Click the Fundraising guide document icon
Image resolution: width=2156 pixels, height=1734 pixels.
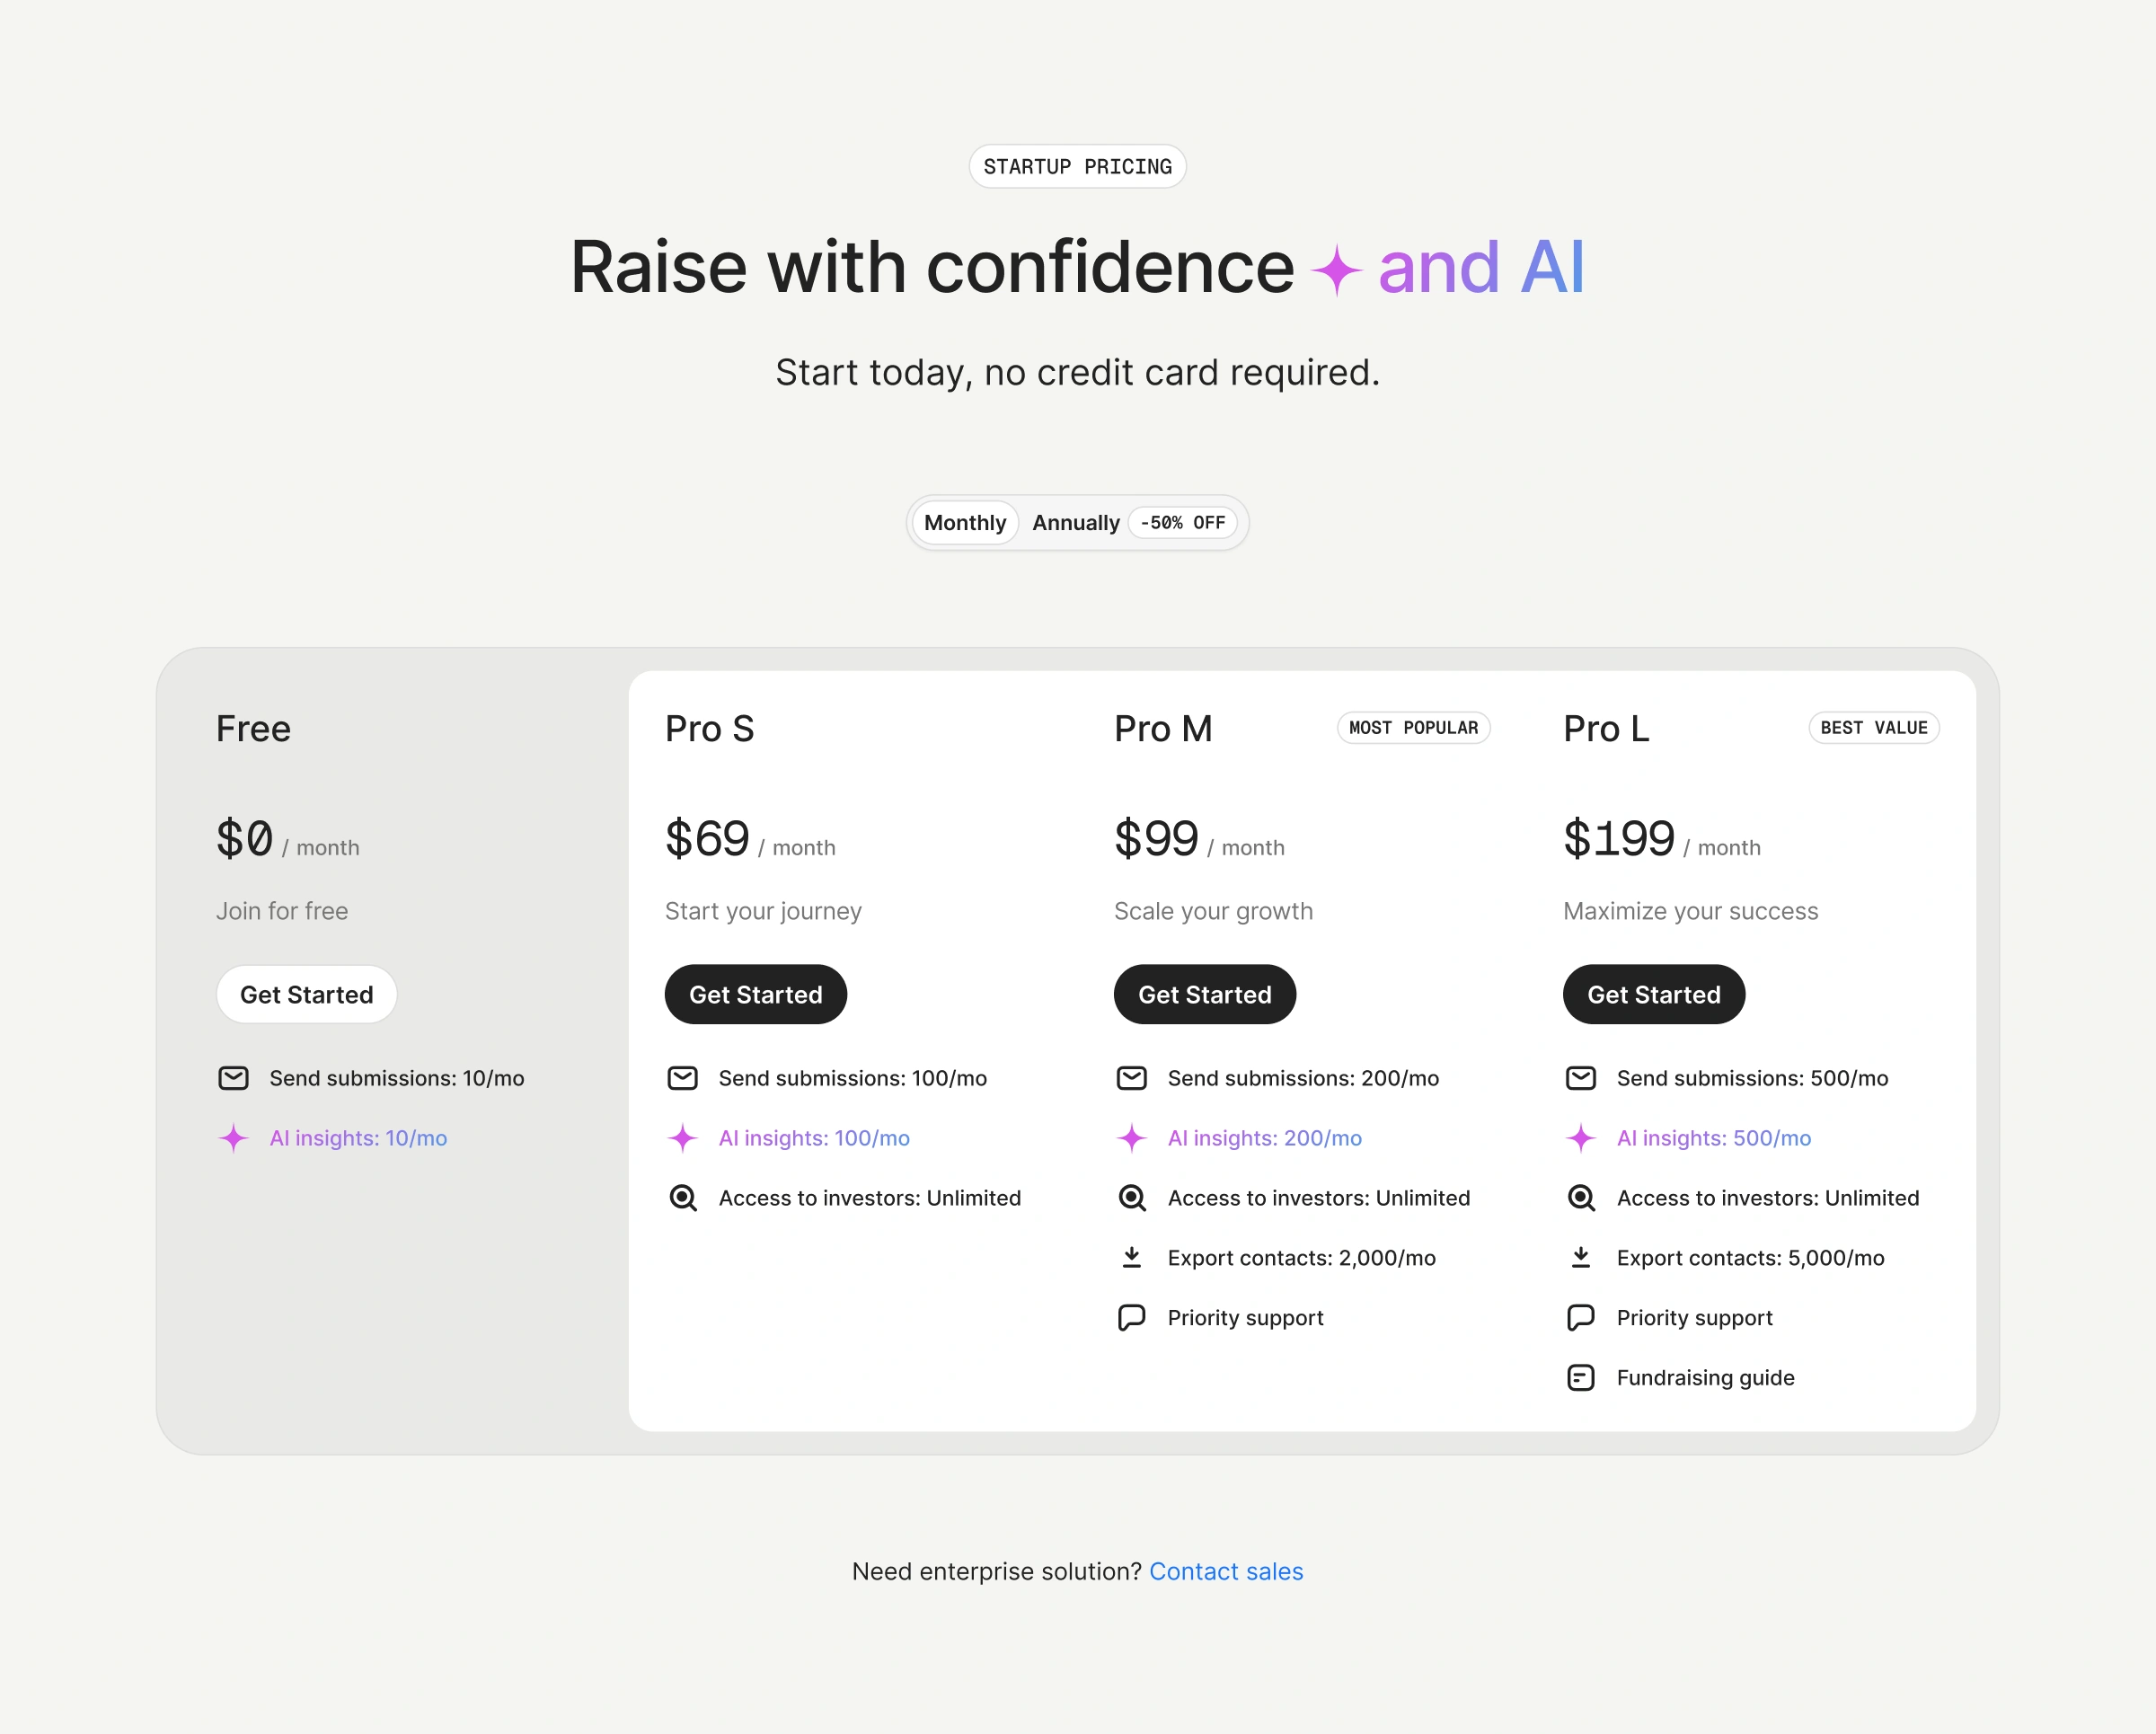(1581, 1378)
